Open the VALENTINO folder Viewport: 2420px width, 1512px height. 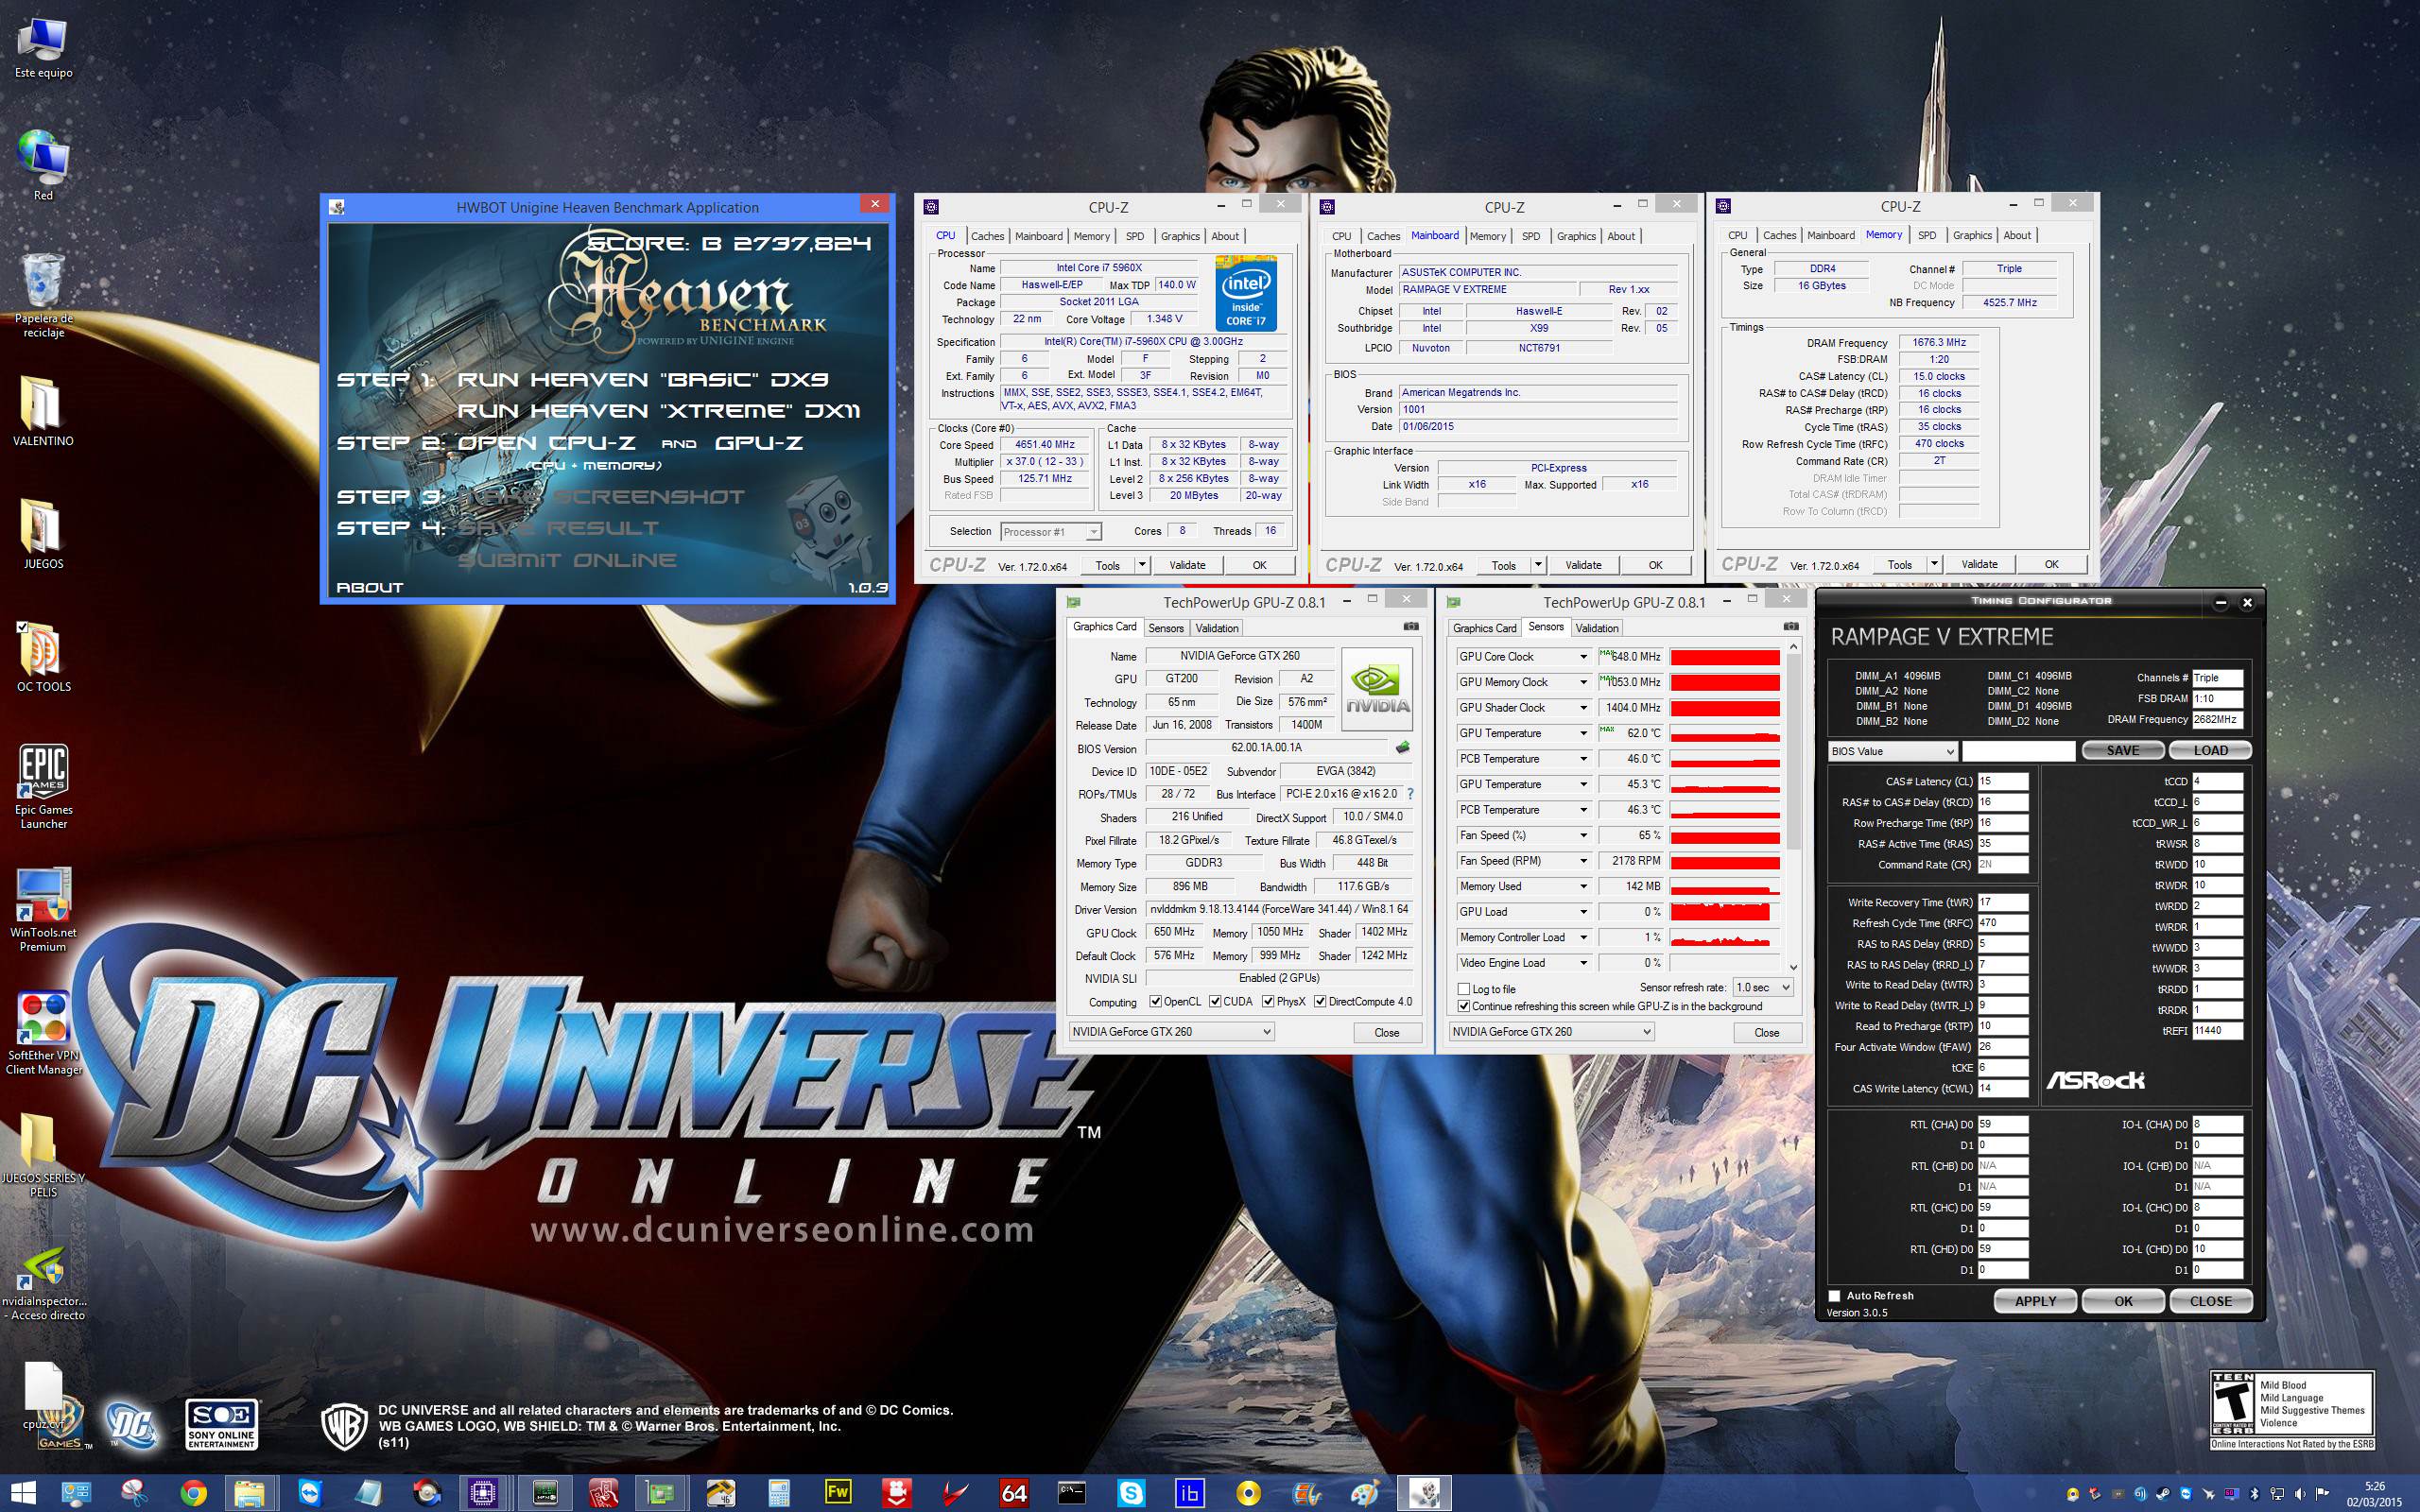pyautogui.click(x=43, y=411)
